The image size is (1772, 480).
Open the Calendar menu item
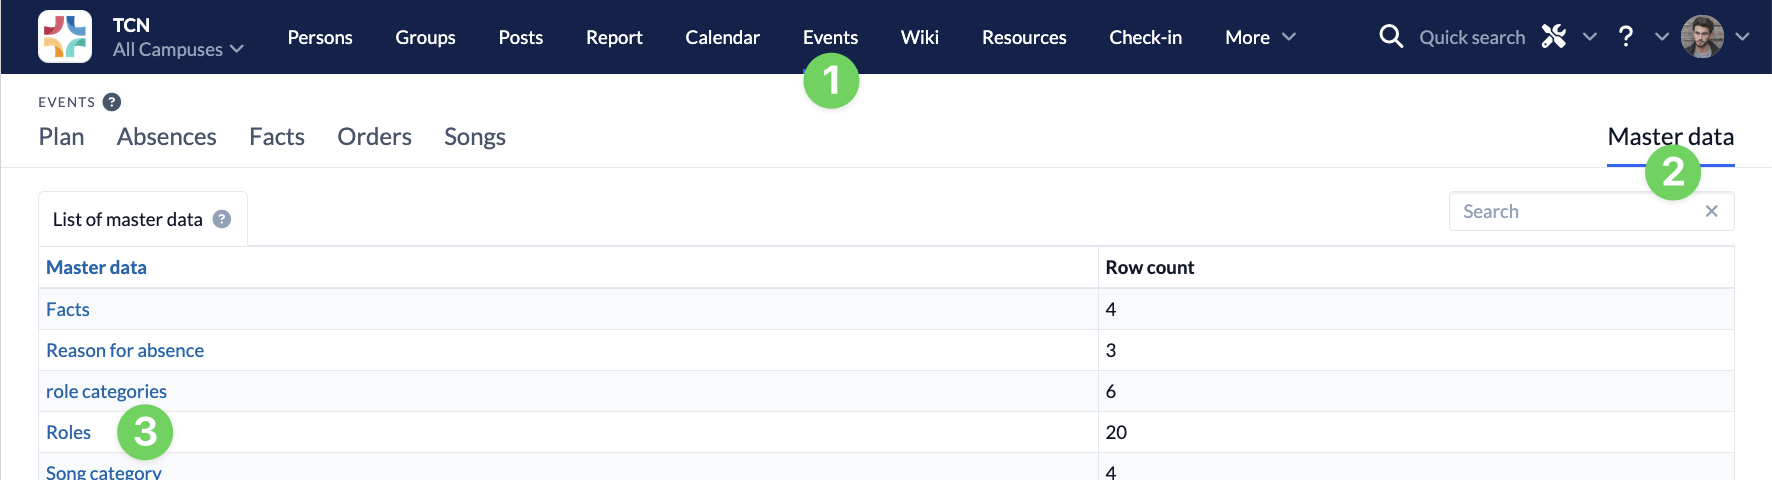coord(722,37)
